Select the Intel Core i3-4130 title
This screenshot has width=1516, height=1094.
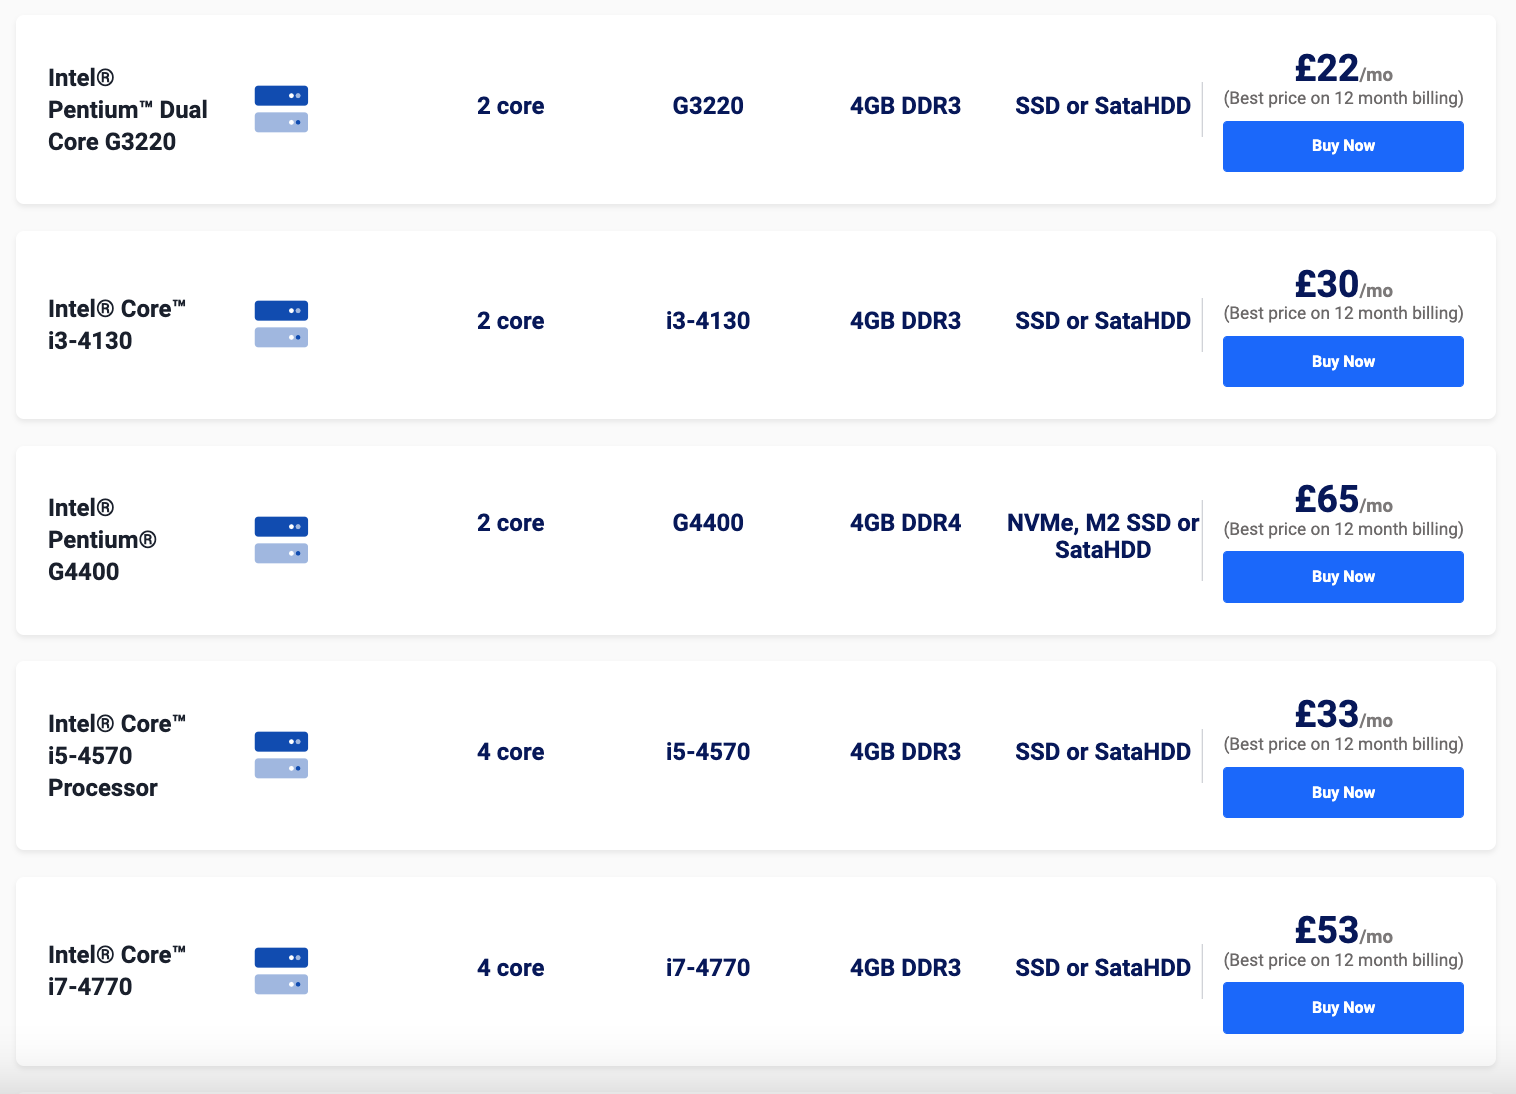click(x=117, y=325)
